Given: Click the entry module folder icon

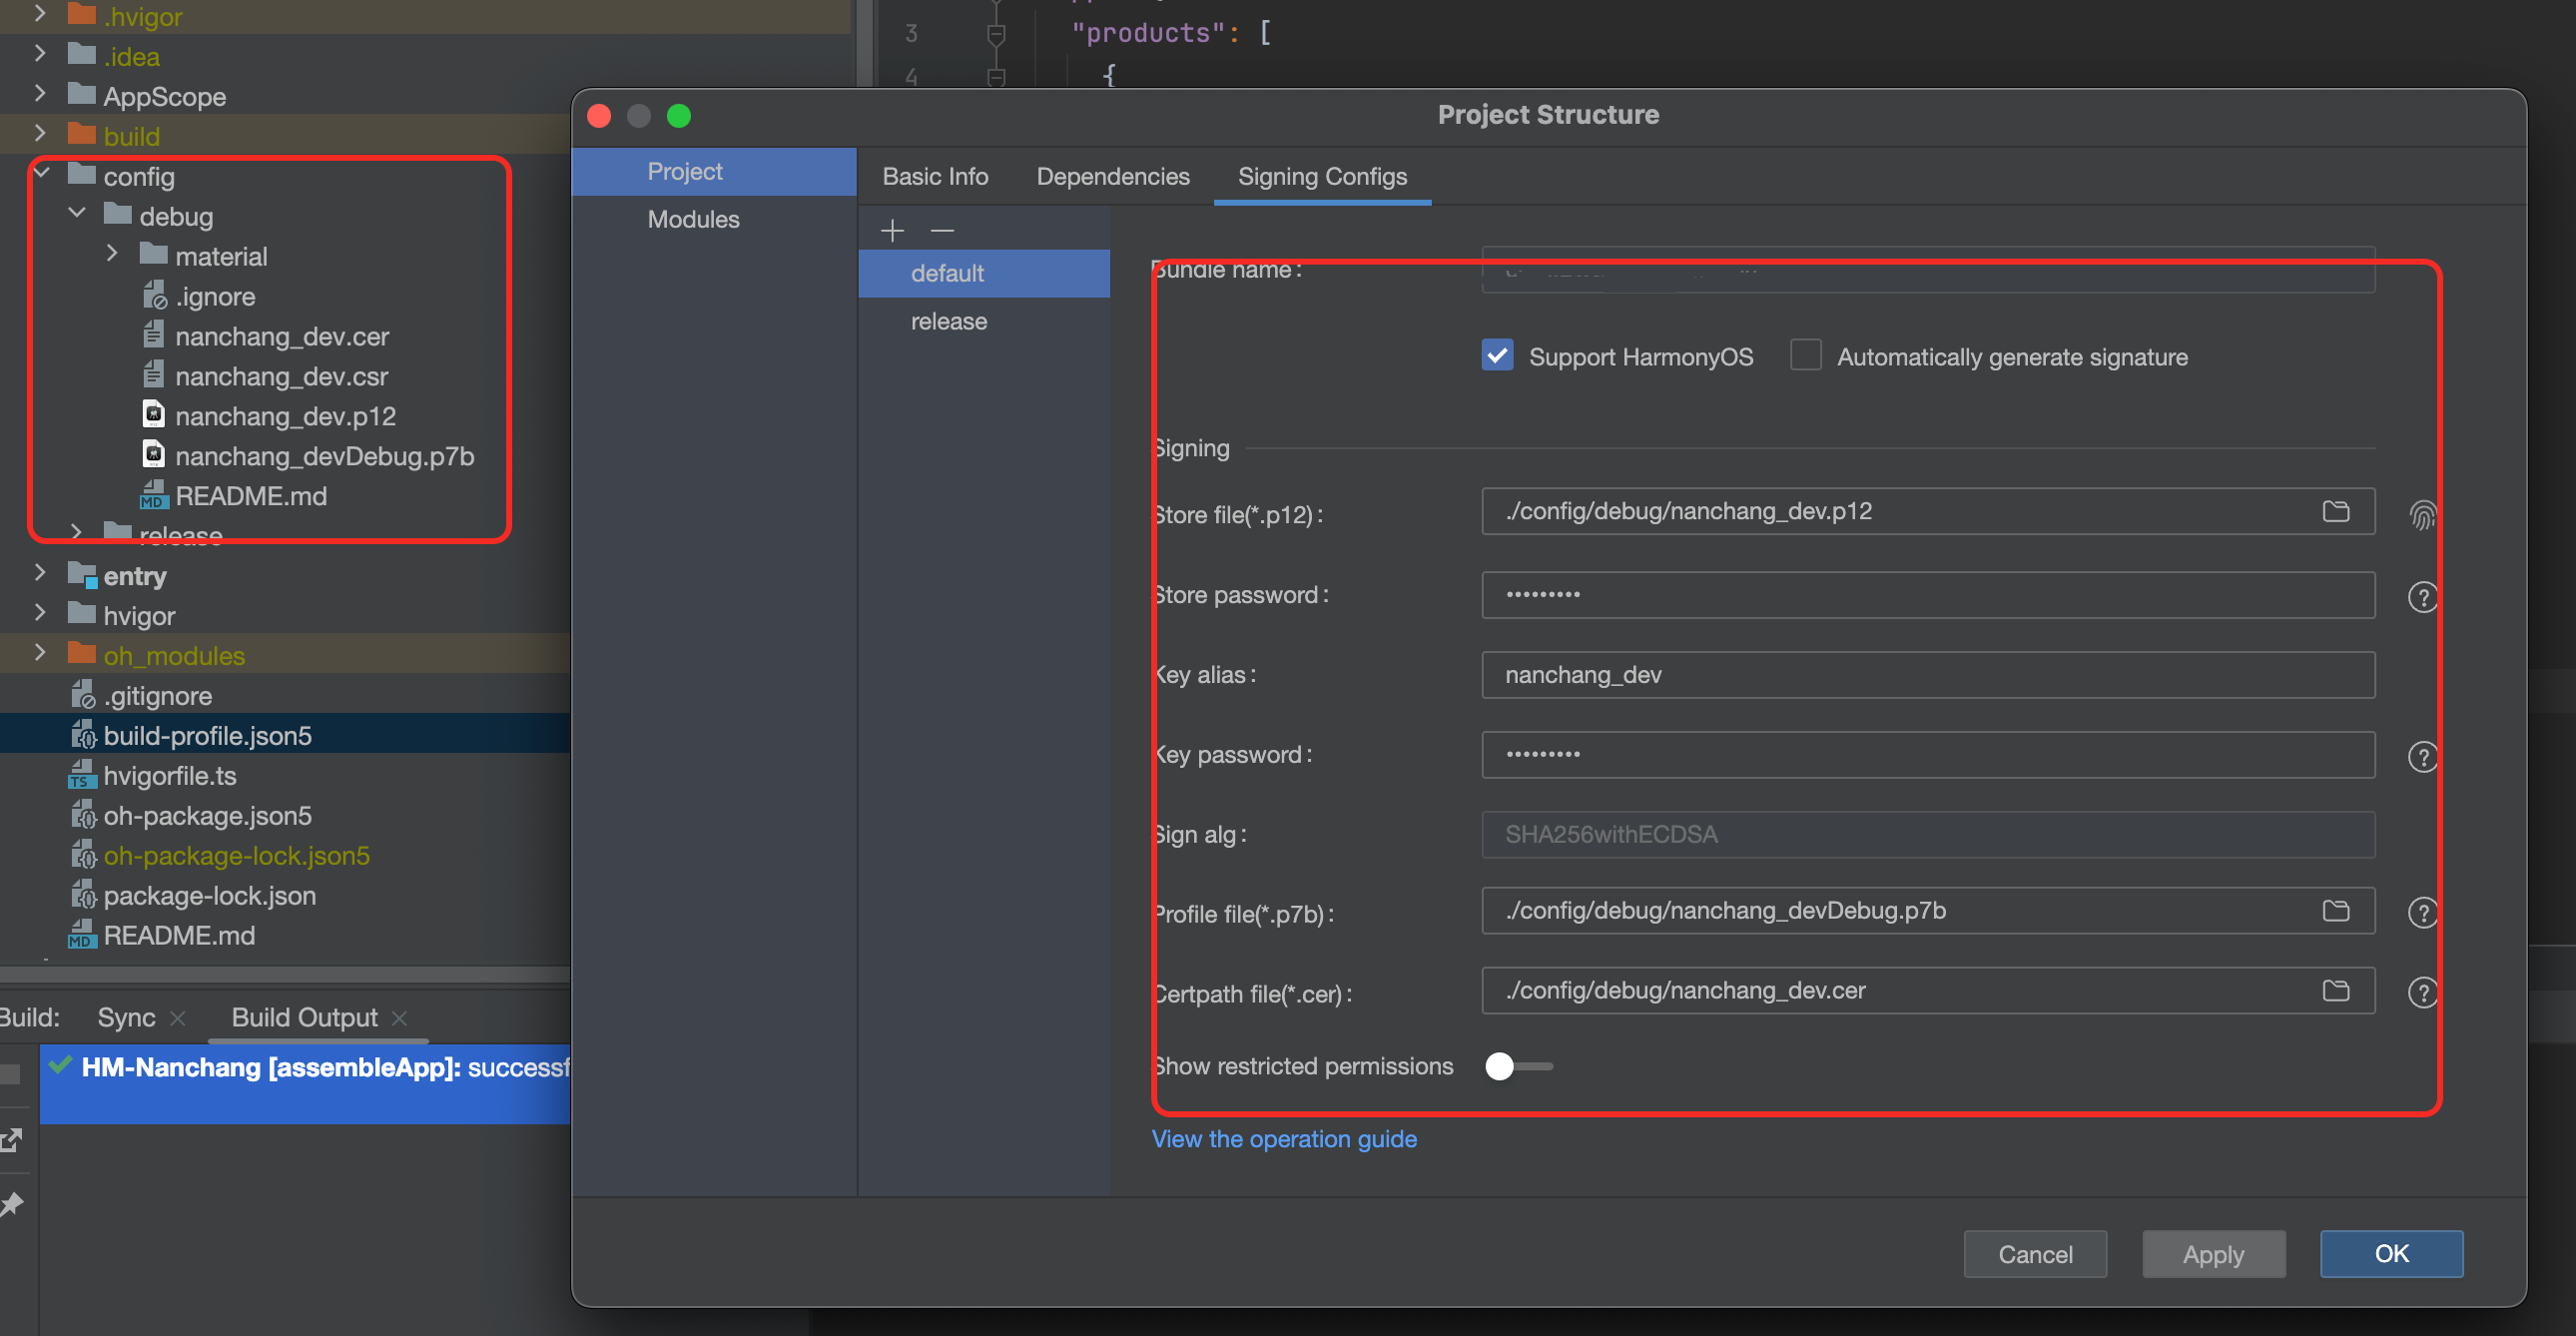Looking at the screenshot, I should [x=82, y=575].
